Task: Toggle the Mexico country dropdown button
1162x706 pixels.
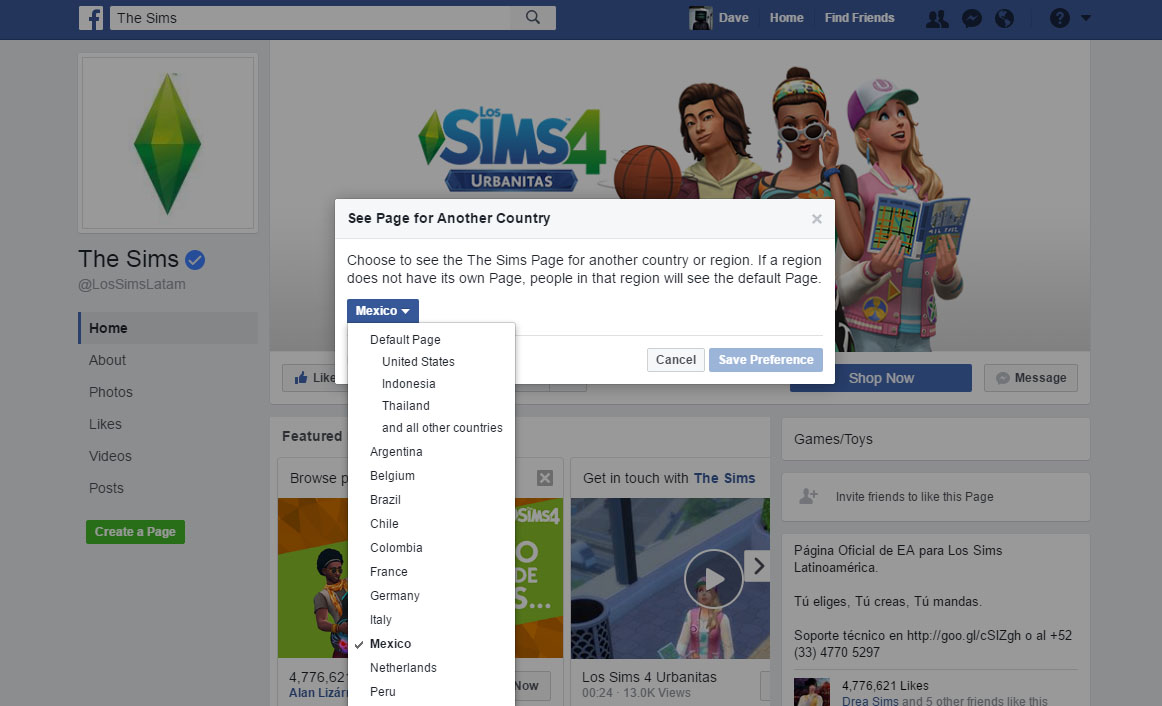Action: pyautogui.click(x=382, y=311)
